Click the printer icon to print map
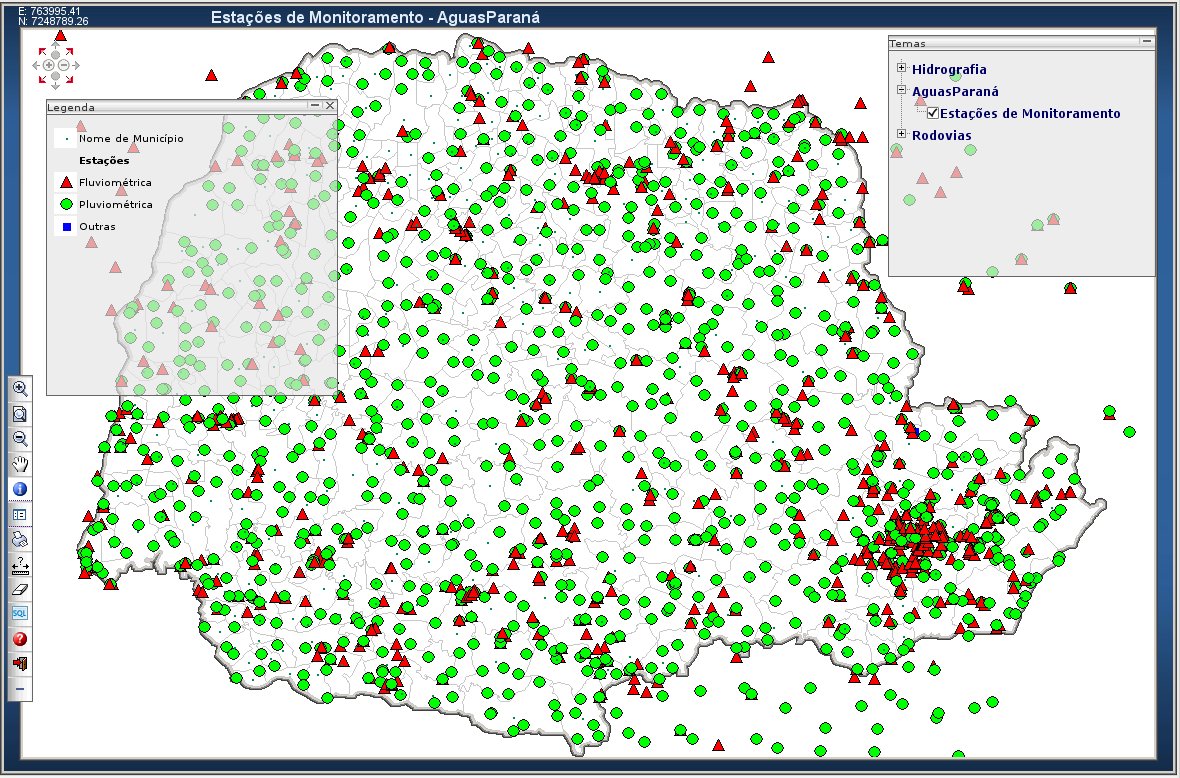The height and width of the screenshot is (778, 1180). 20,539
